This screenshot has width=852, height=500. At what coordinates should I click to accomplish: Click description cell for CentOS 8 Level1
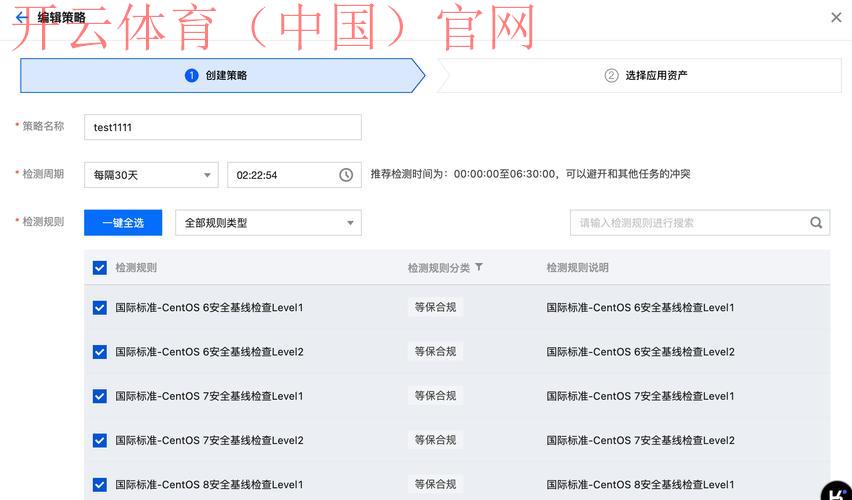[x=640, y=485]
